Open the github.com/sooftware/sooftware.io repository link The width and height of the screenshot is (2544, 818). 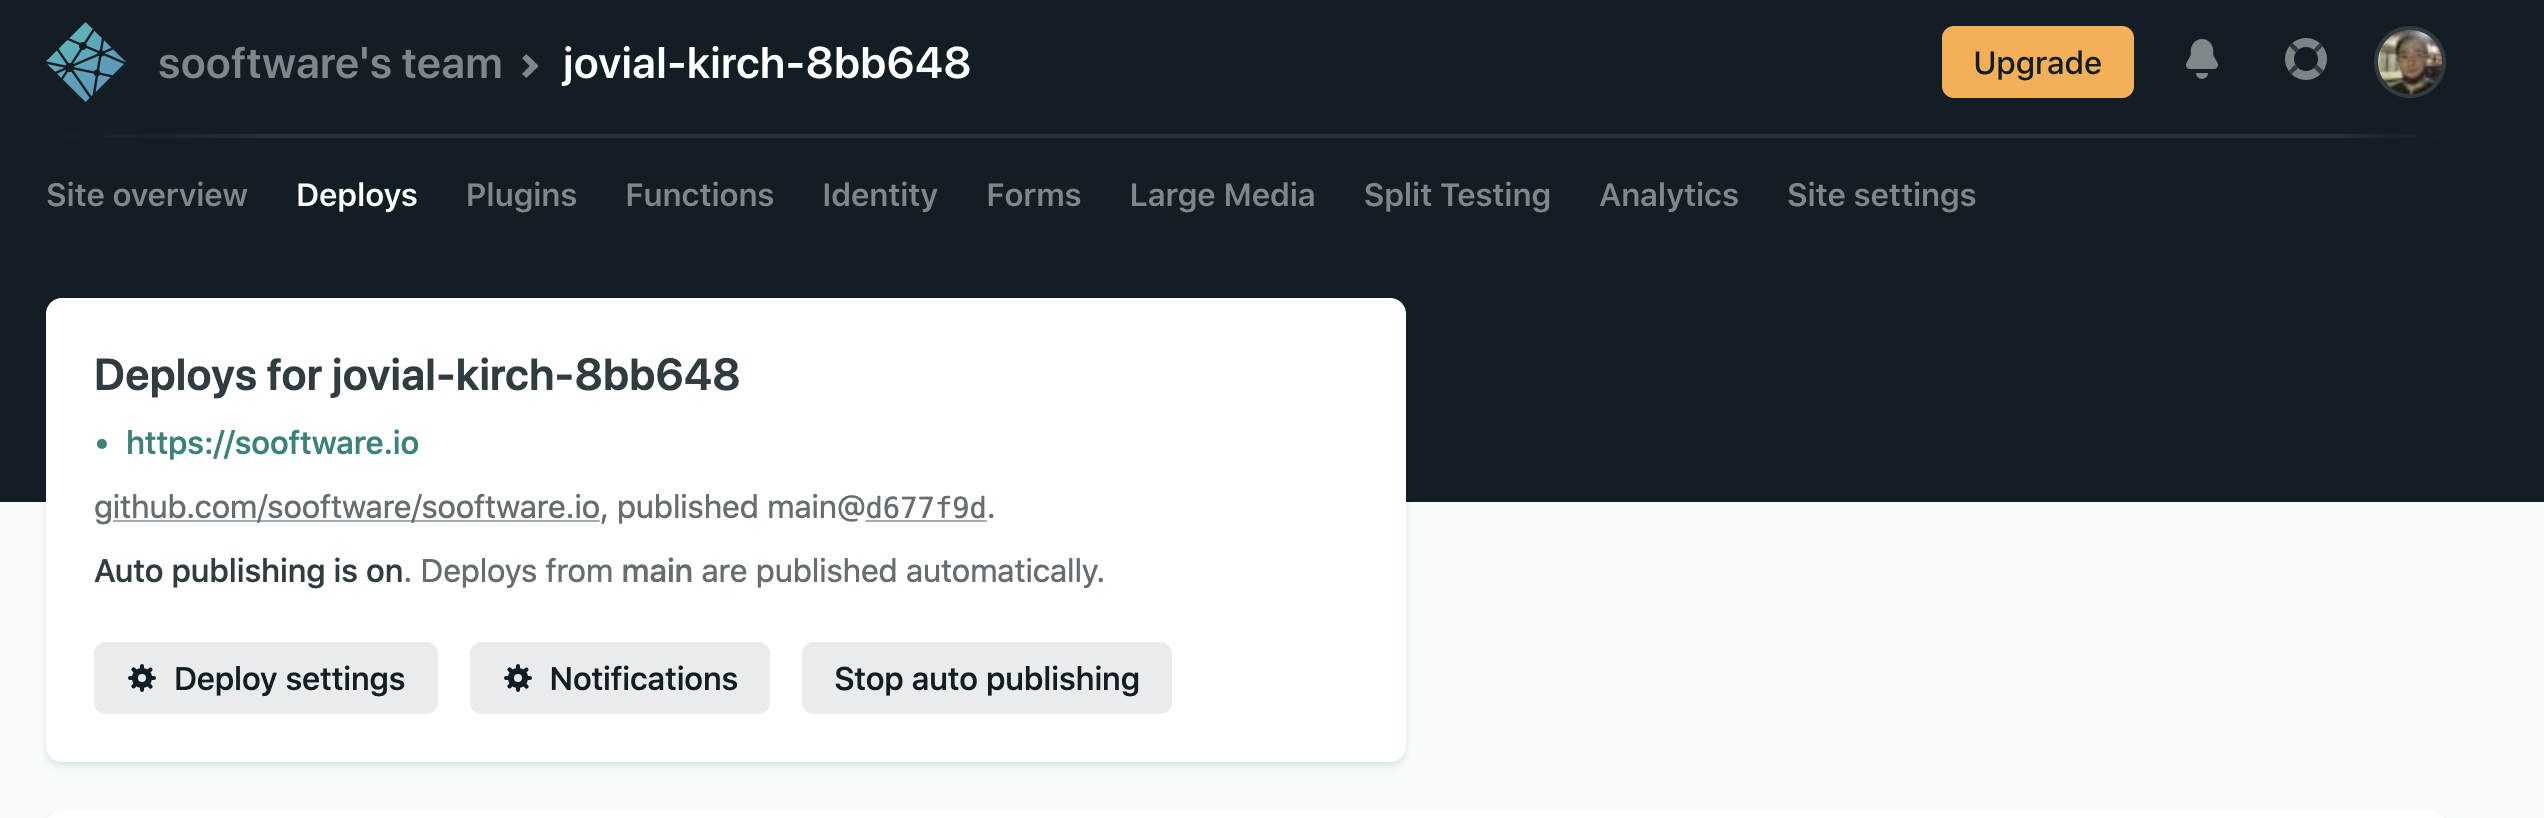(x=347, y=507)
